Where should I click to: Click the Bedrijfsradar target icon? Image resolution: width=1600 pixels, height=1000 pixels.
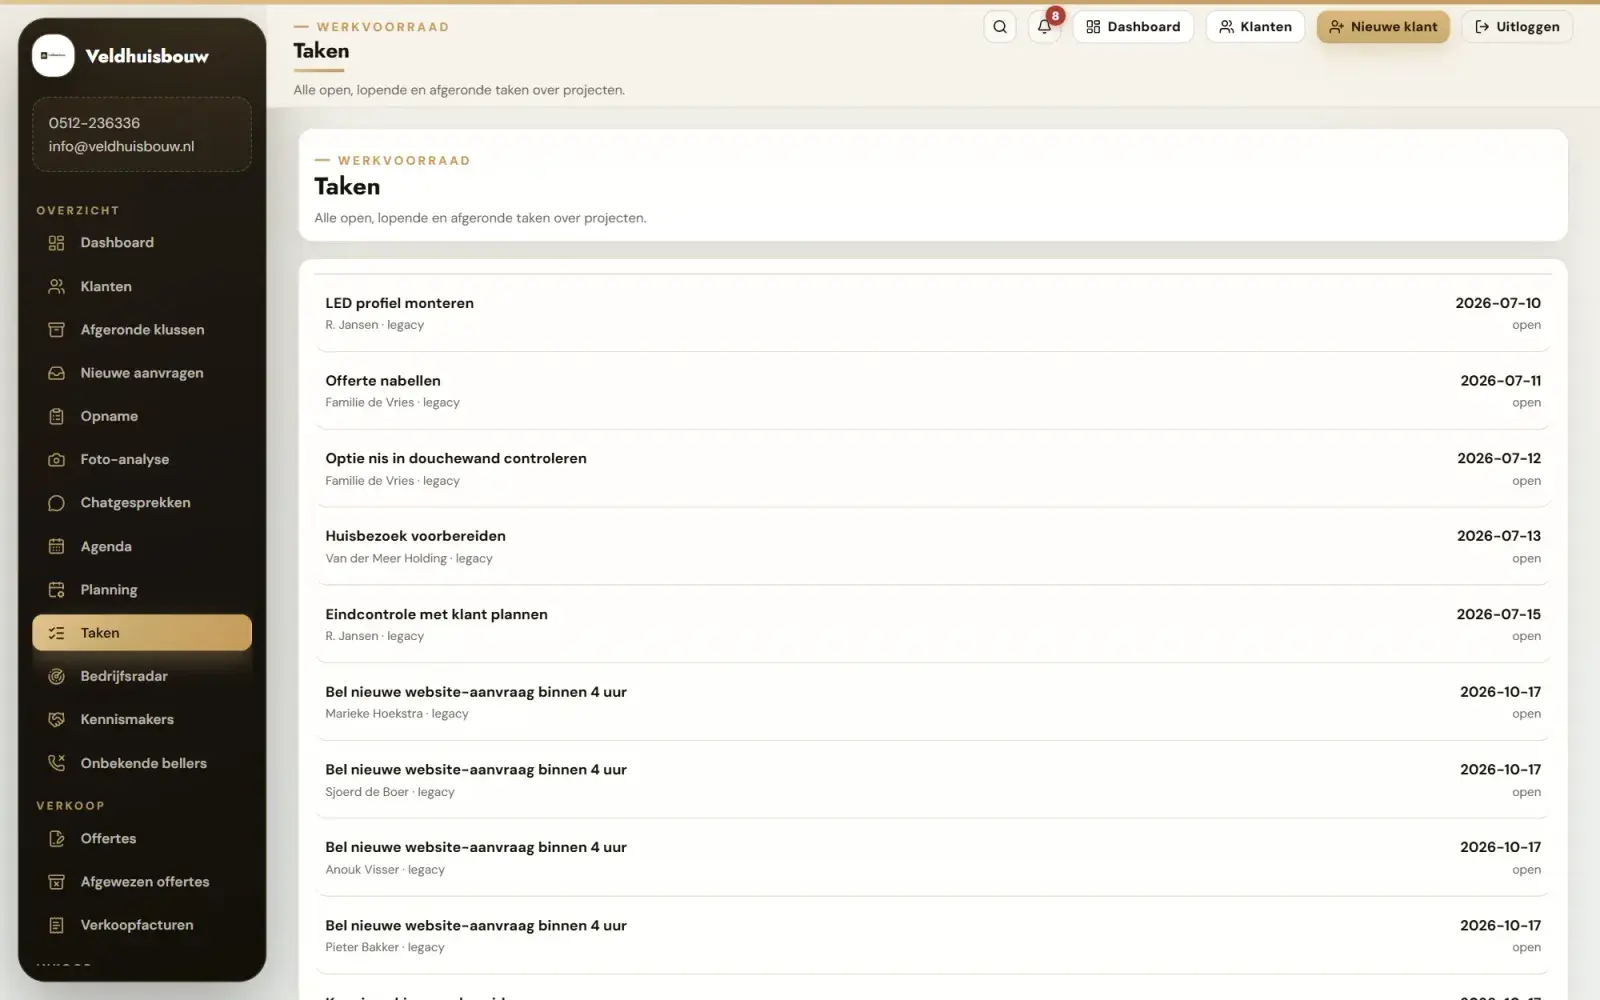tap(57, 676)
